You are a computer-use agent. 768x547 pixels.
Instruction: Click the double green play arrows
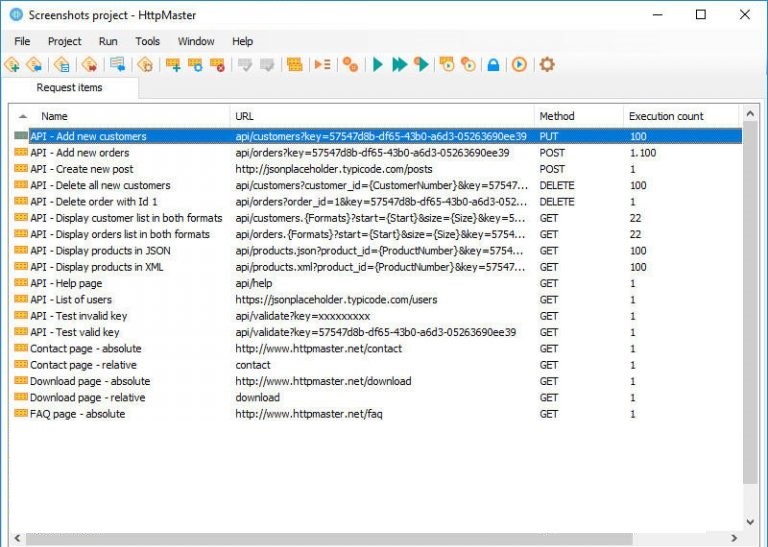tap(400, 64)
